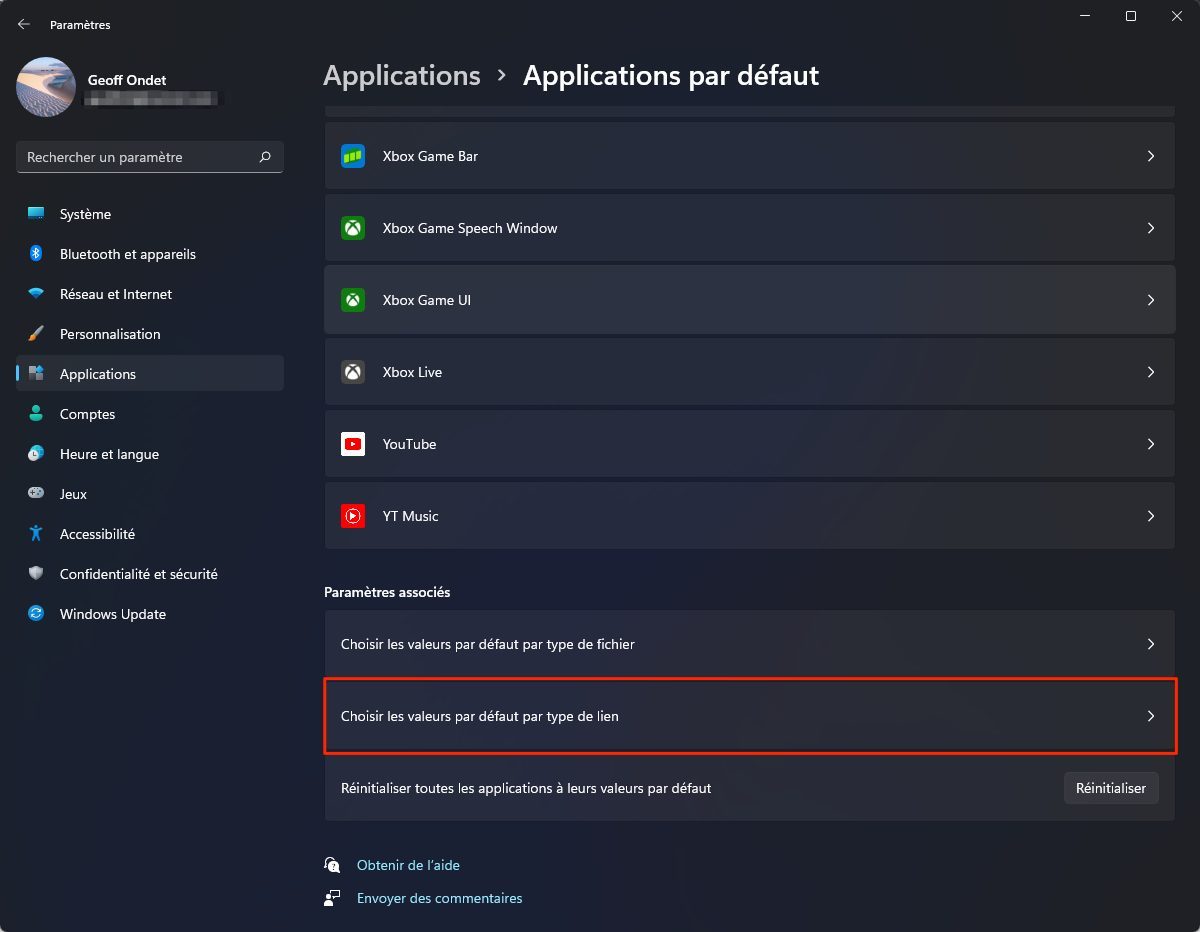The image size is (1200, 932).
Task: Click the Xbox Live label
Action: click(412, 372)
